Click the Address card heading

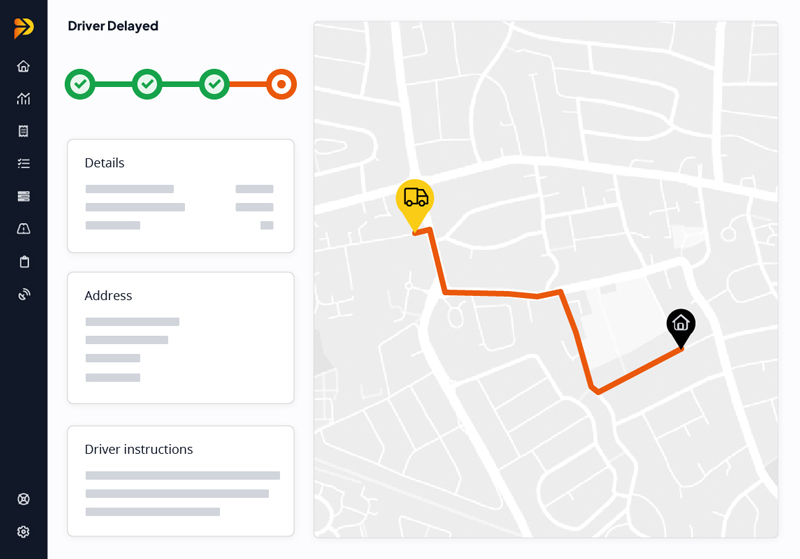click(x=108, y=296)
